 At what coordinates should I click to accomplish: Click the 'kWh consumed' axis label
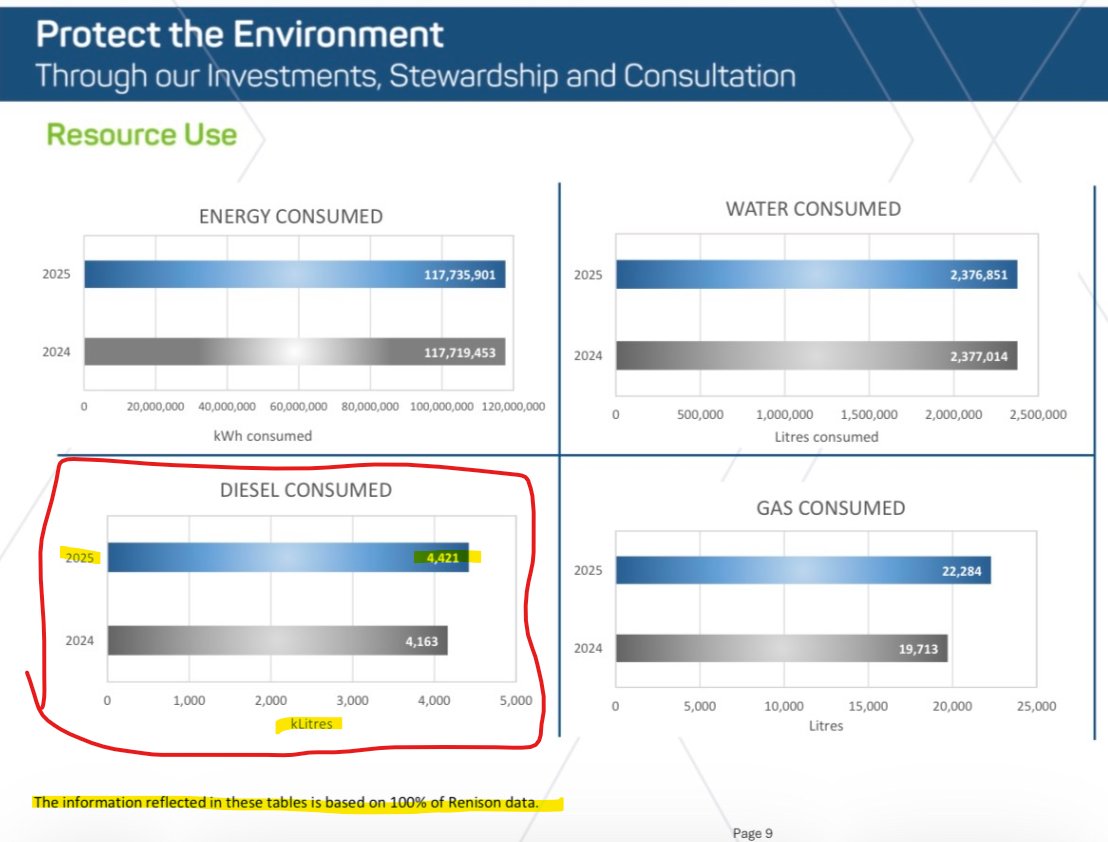pyautogui.click(x=262, y=436)
